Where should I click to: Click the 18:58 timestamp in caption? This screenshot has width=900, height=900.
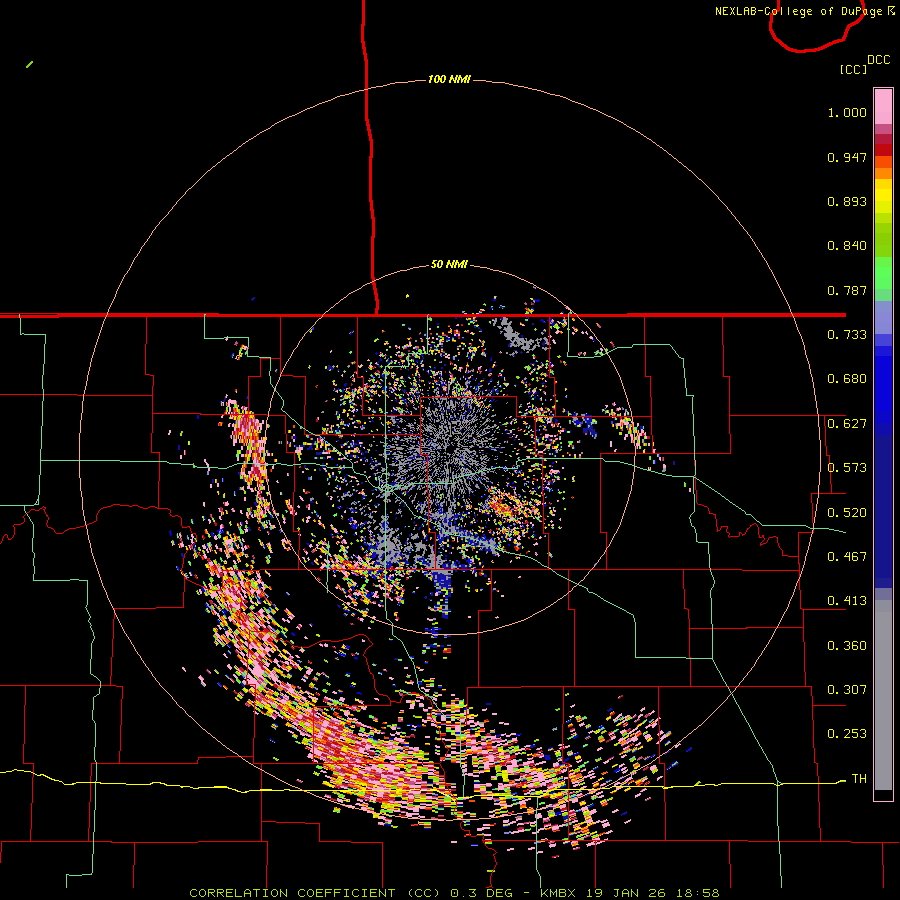[x=697, y=893]
